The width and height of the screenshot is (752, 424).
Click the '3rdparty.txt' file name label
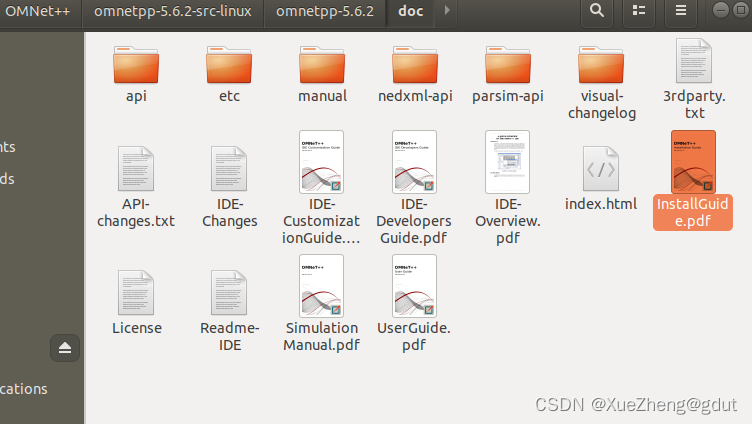pyautogui.click(x=694, y=104)
